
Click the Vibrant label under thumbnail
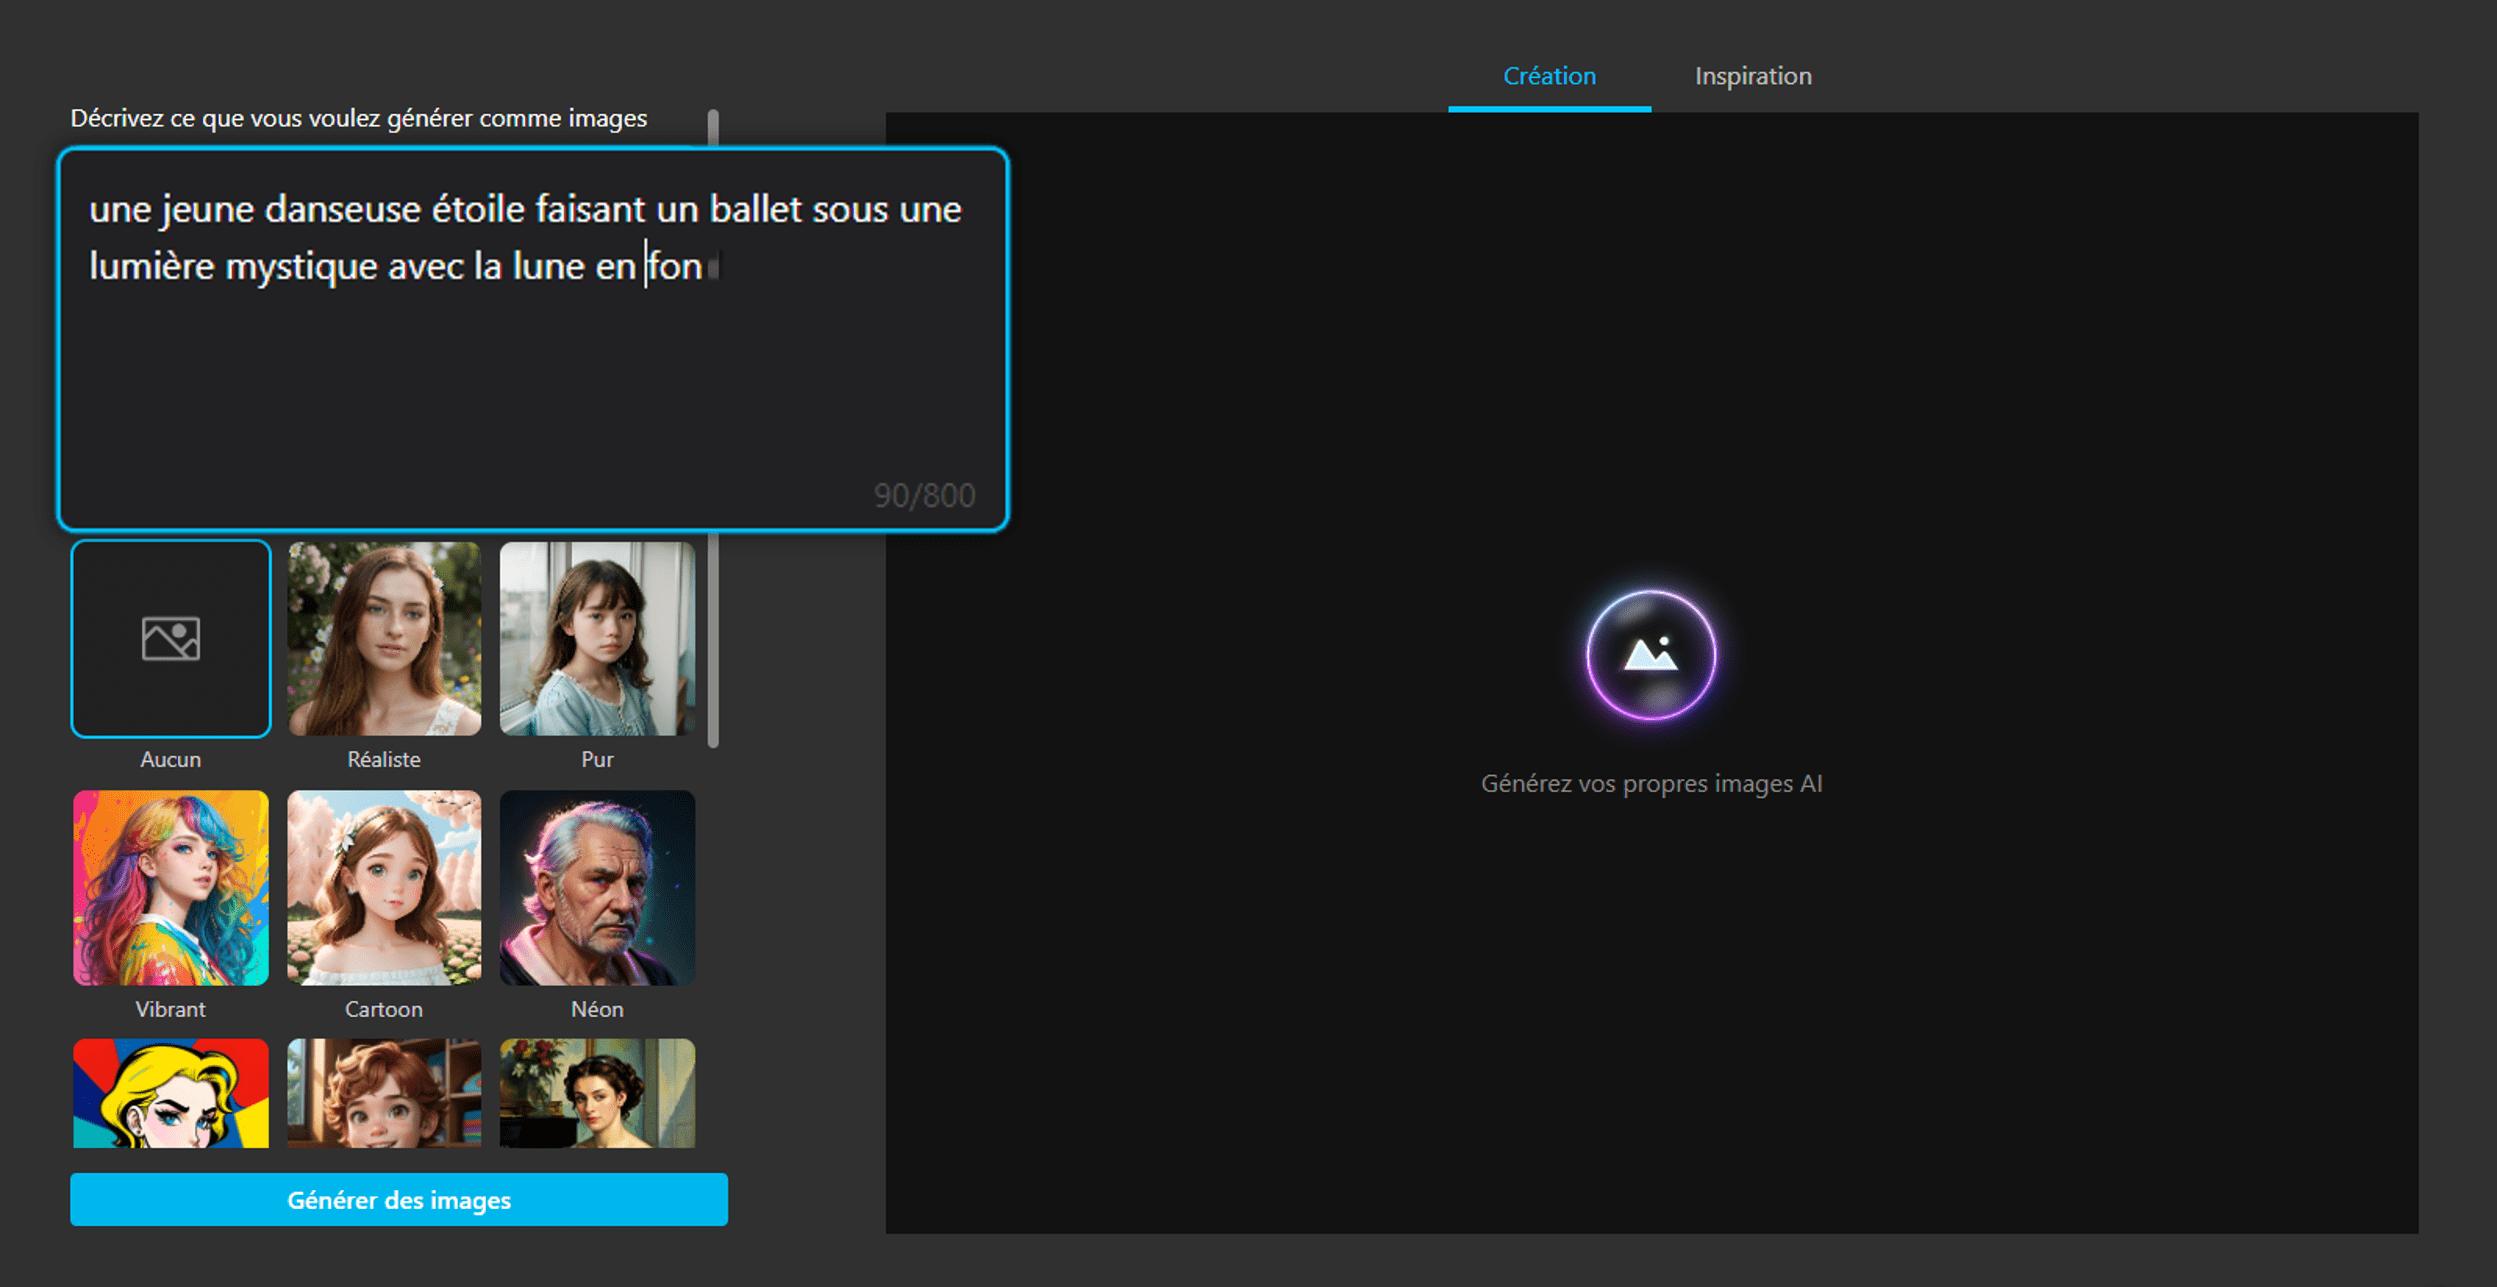point(170,1009)
